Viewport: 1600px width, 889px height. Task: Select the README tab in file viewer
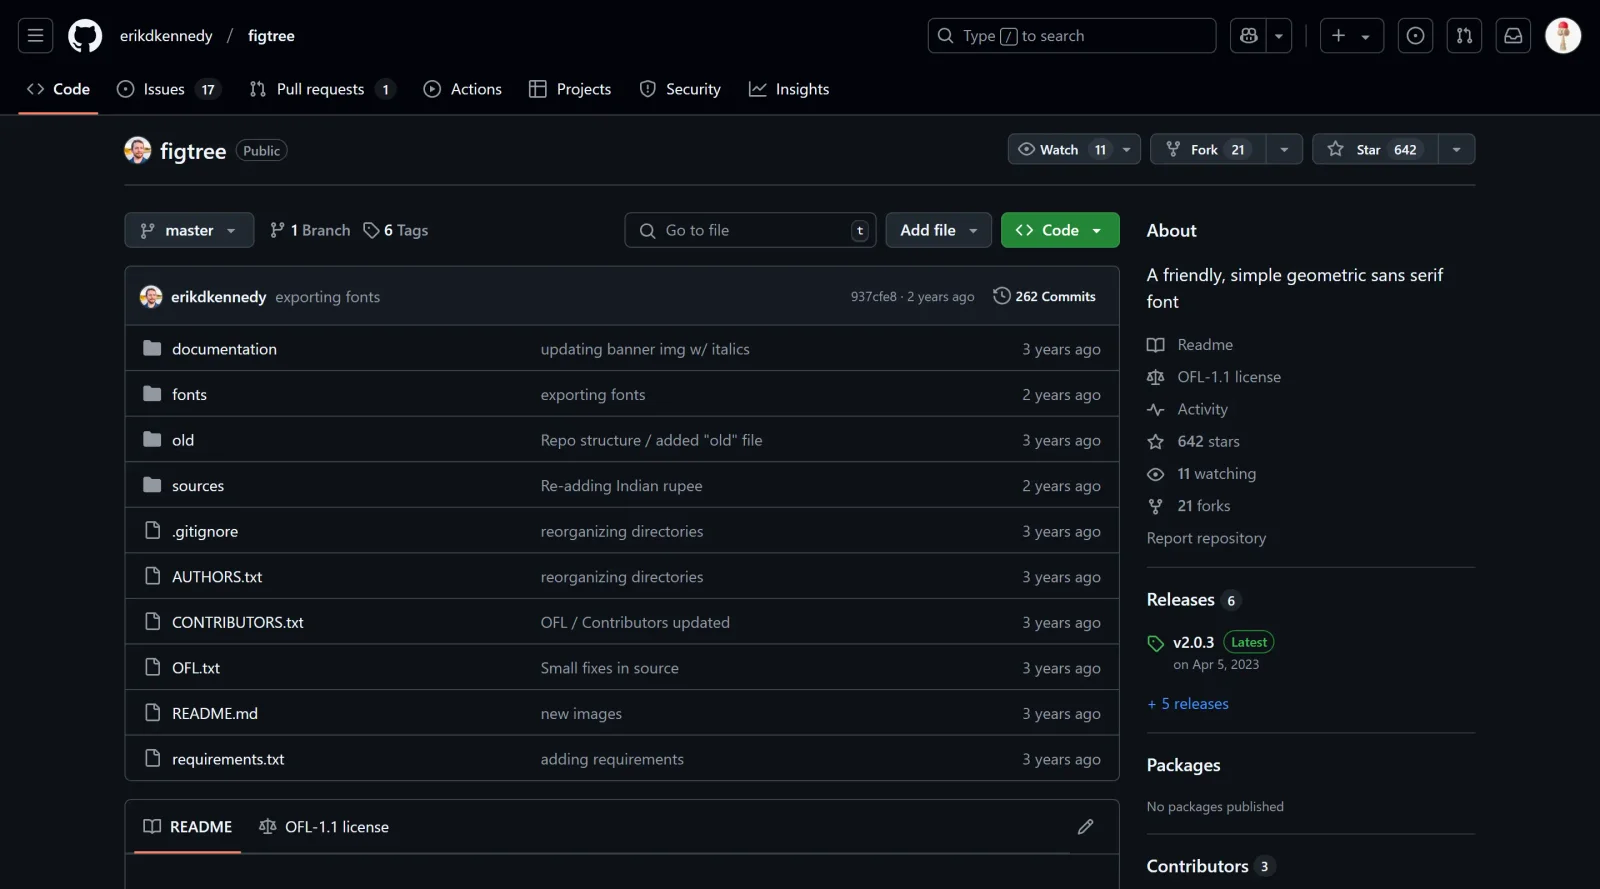click(x=188, y=827)
